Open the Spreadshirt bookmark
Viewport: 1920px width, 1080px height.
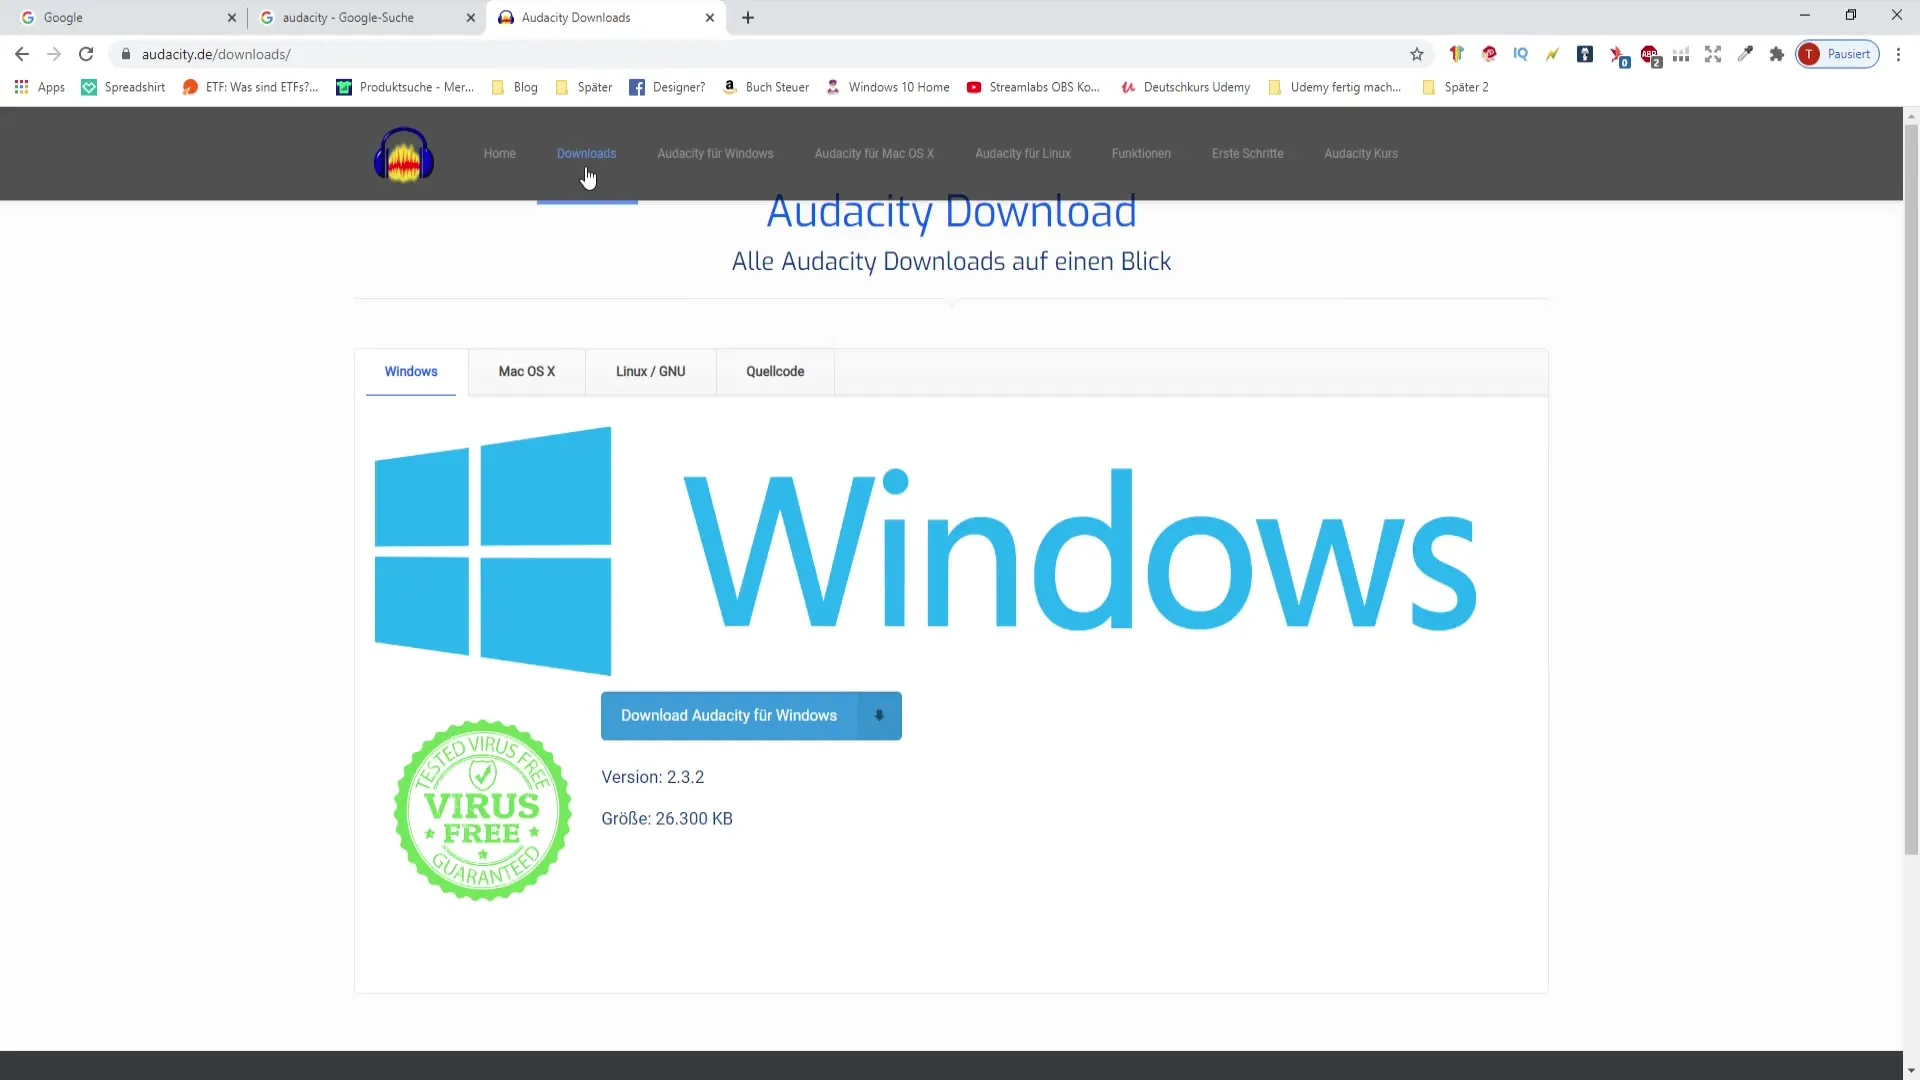(123, 87)
